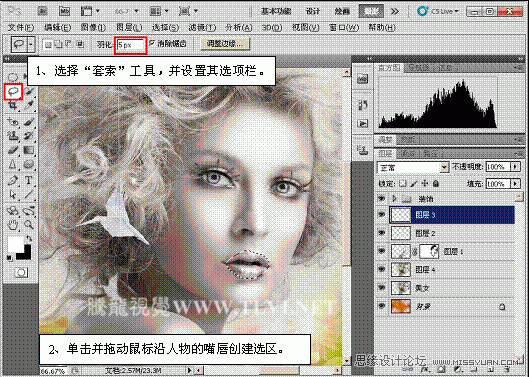Open the 窗口(W) menu

click(x=344, y=27)
